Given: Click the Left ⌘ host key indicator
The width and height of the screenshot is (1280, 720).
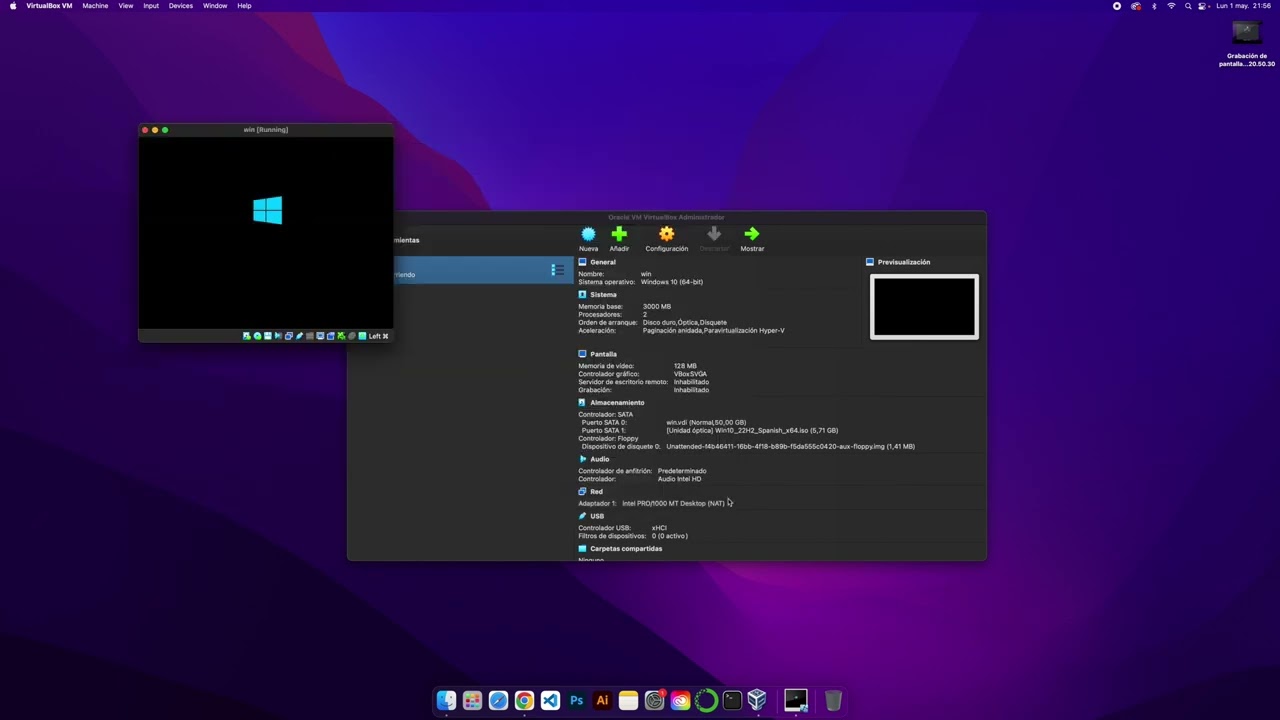Looking at the screenshot, I should (379, 336).
